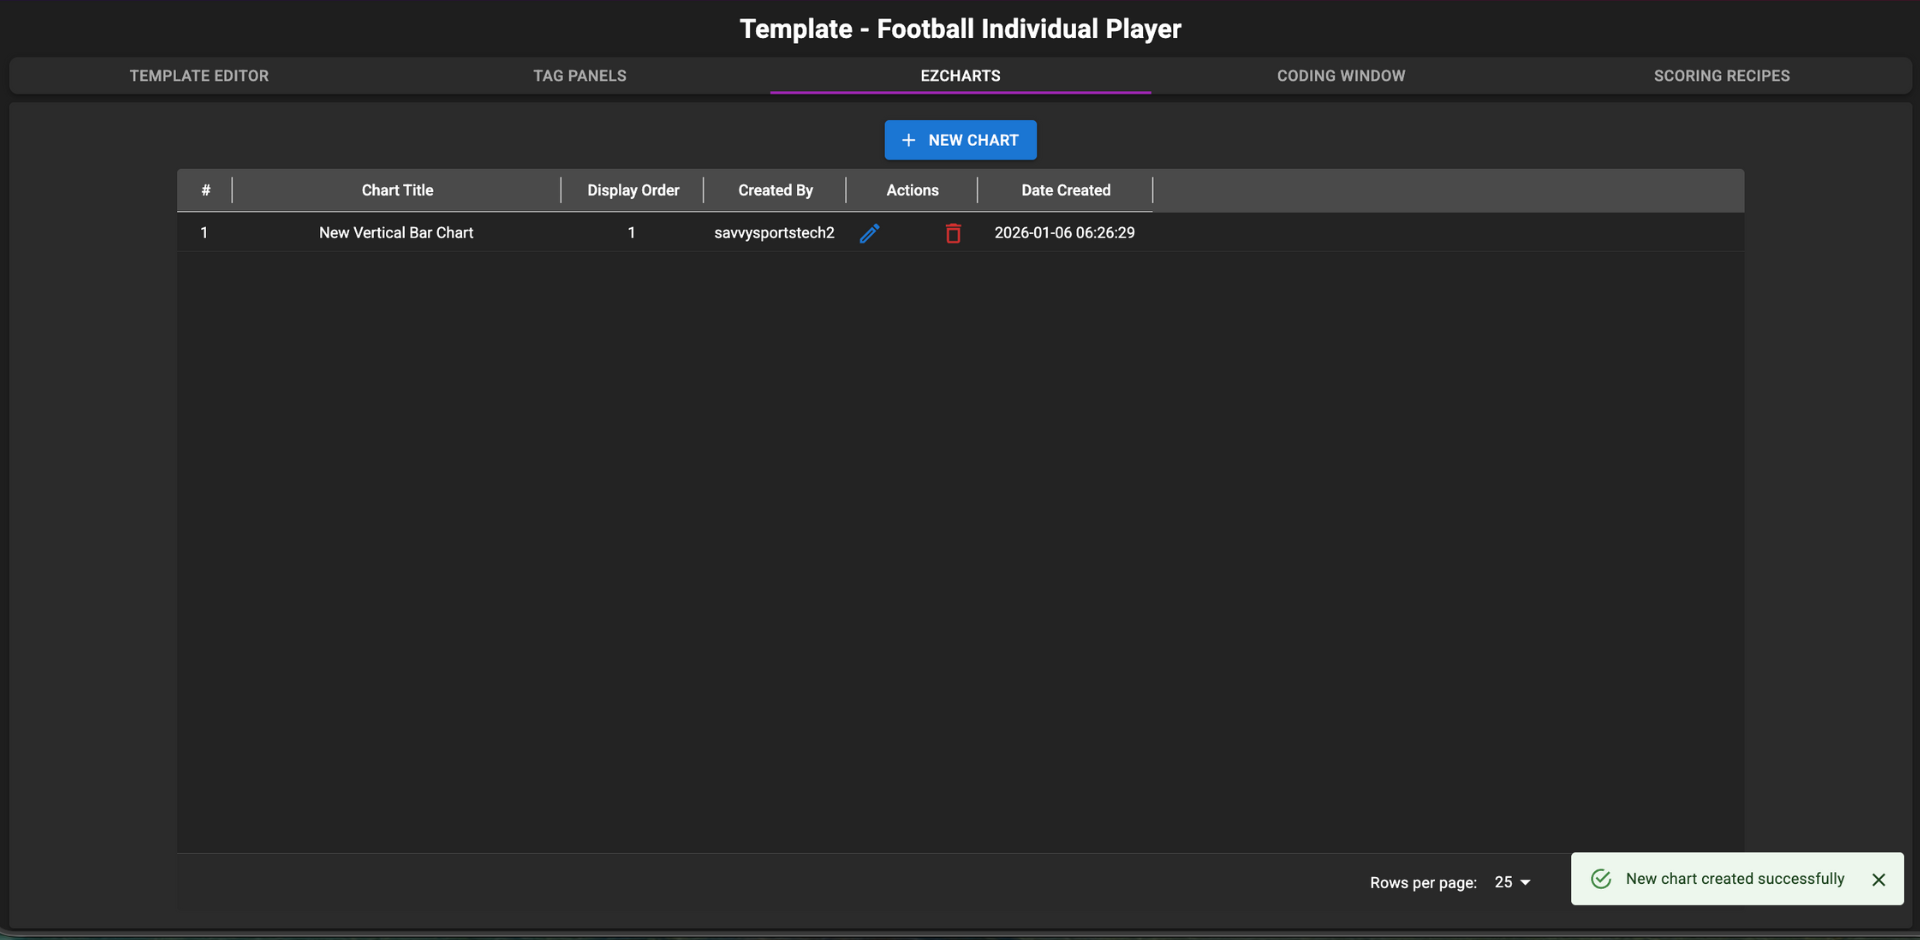Click the 2026-01-06 06:26:29 date cell

[1064, 233]
